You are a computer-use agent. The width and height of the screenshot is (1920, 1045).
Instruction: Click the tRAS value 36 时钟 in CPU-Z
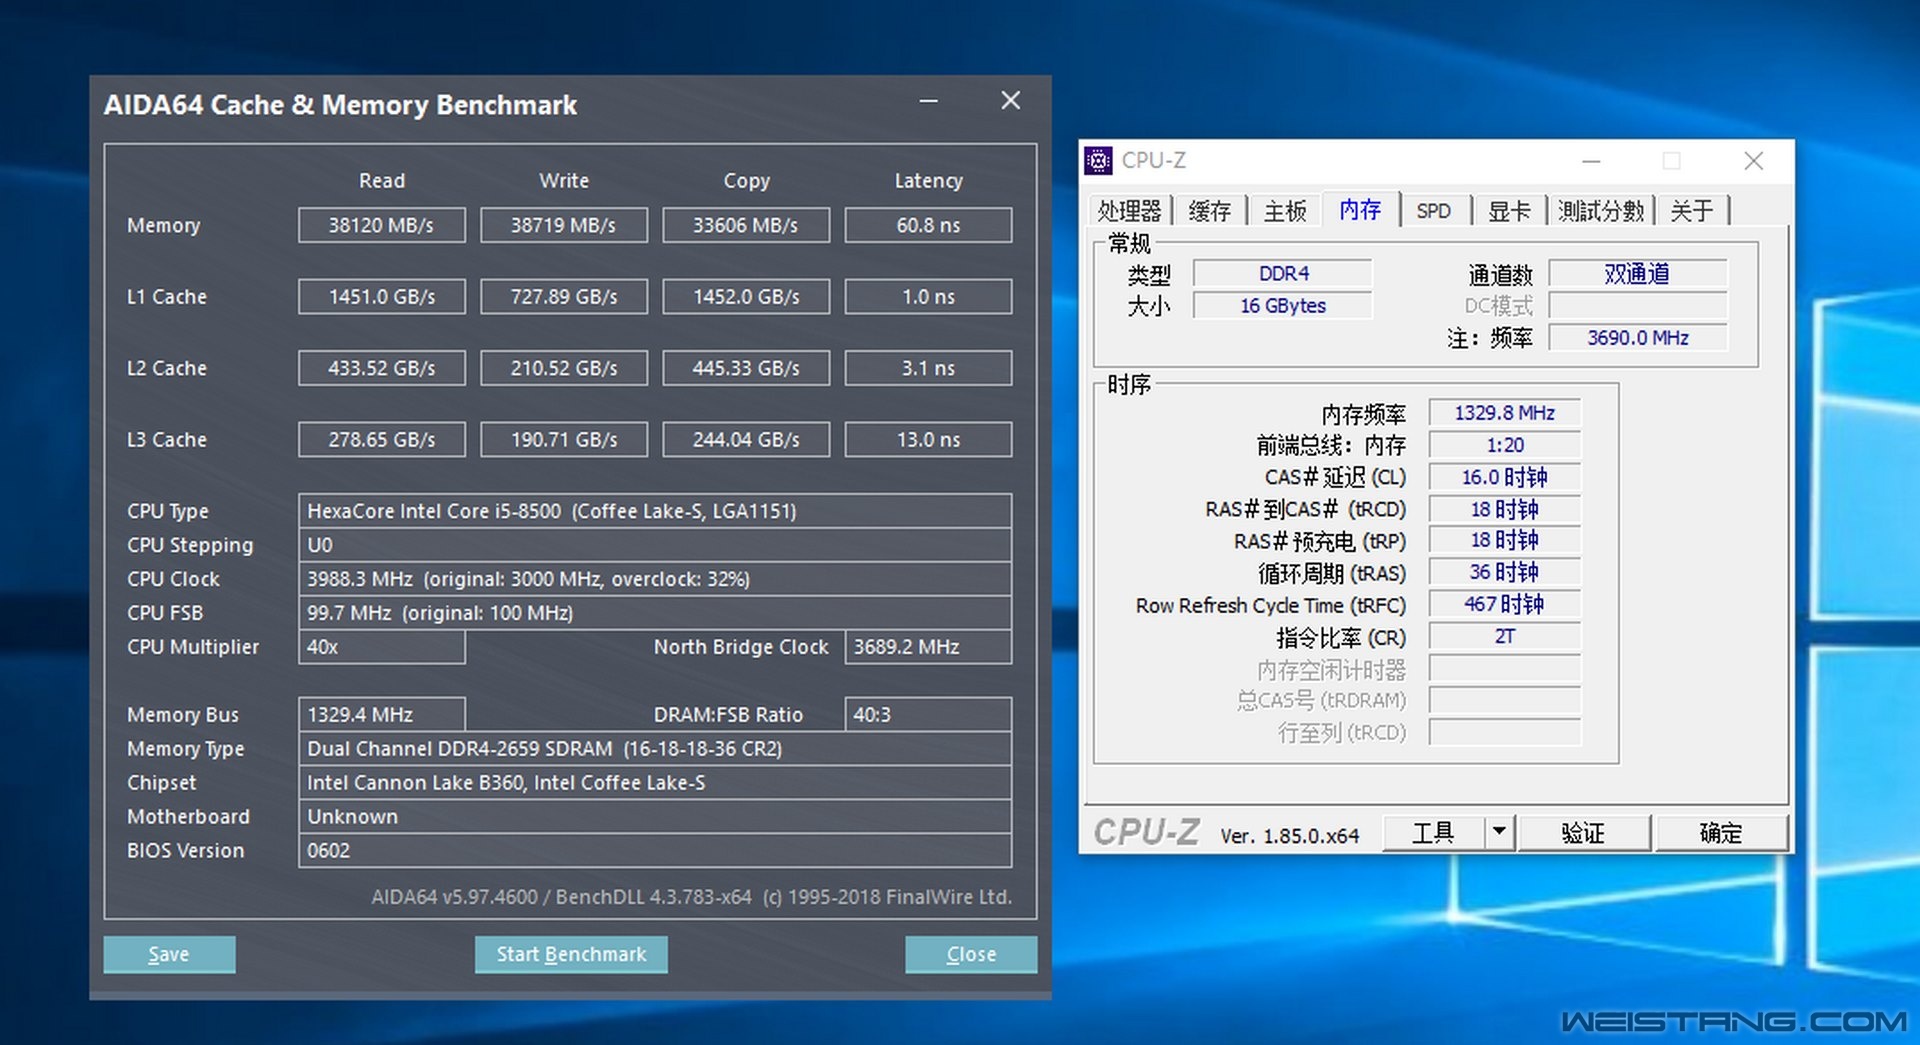1505,572
